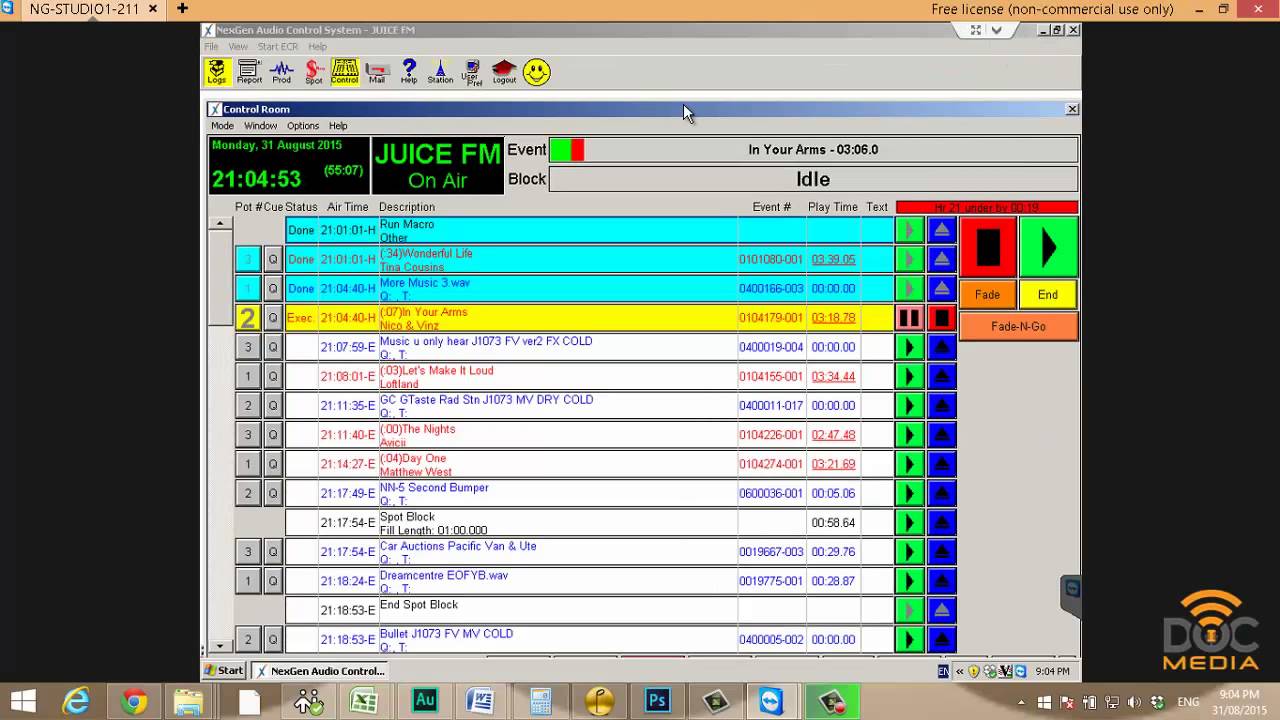1280x720 pixels.
Task: Toggle cue Q for Car Auctions row
Action: [273, 552]
